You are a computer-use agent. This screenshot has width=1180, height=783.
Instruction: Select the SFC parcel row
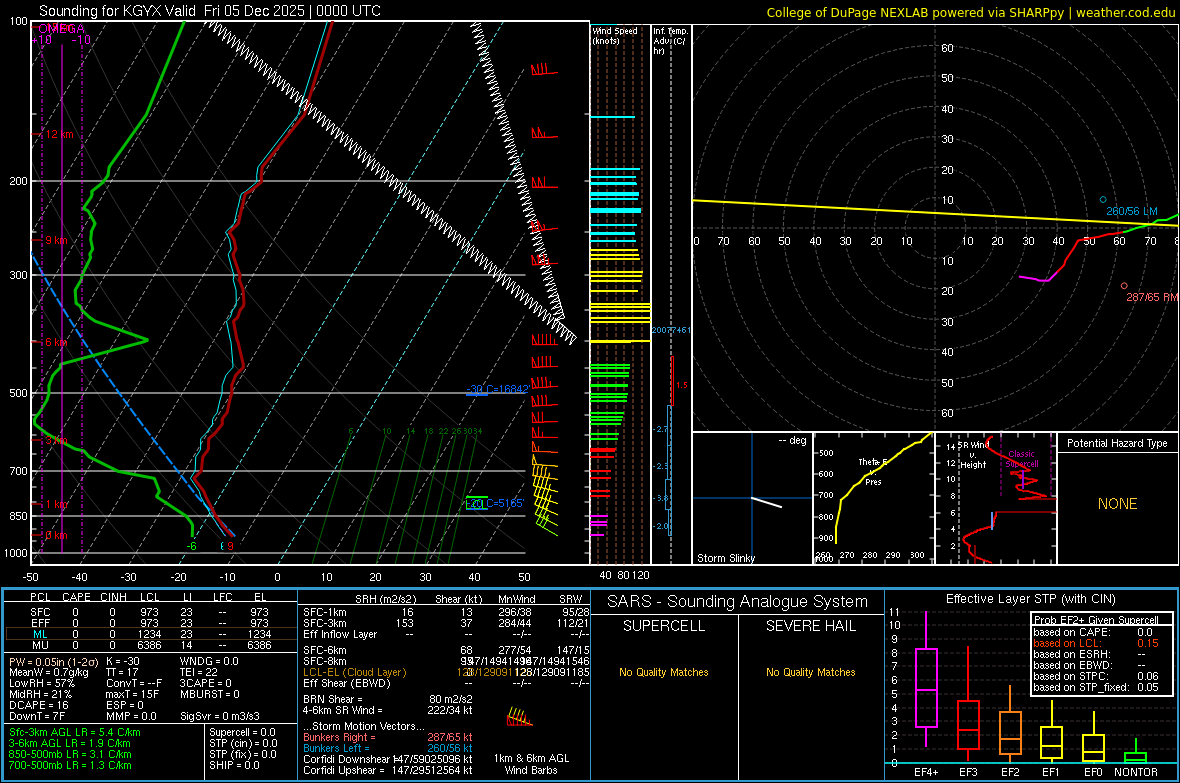150,613
